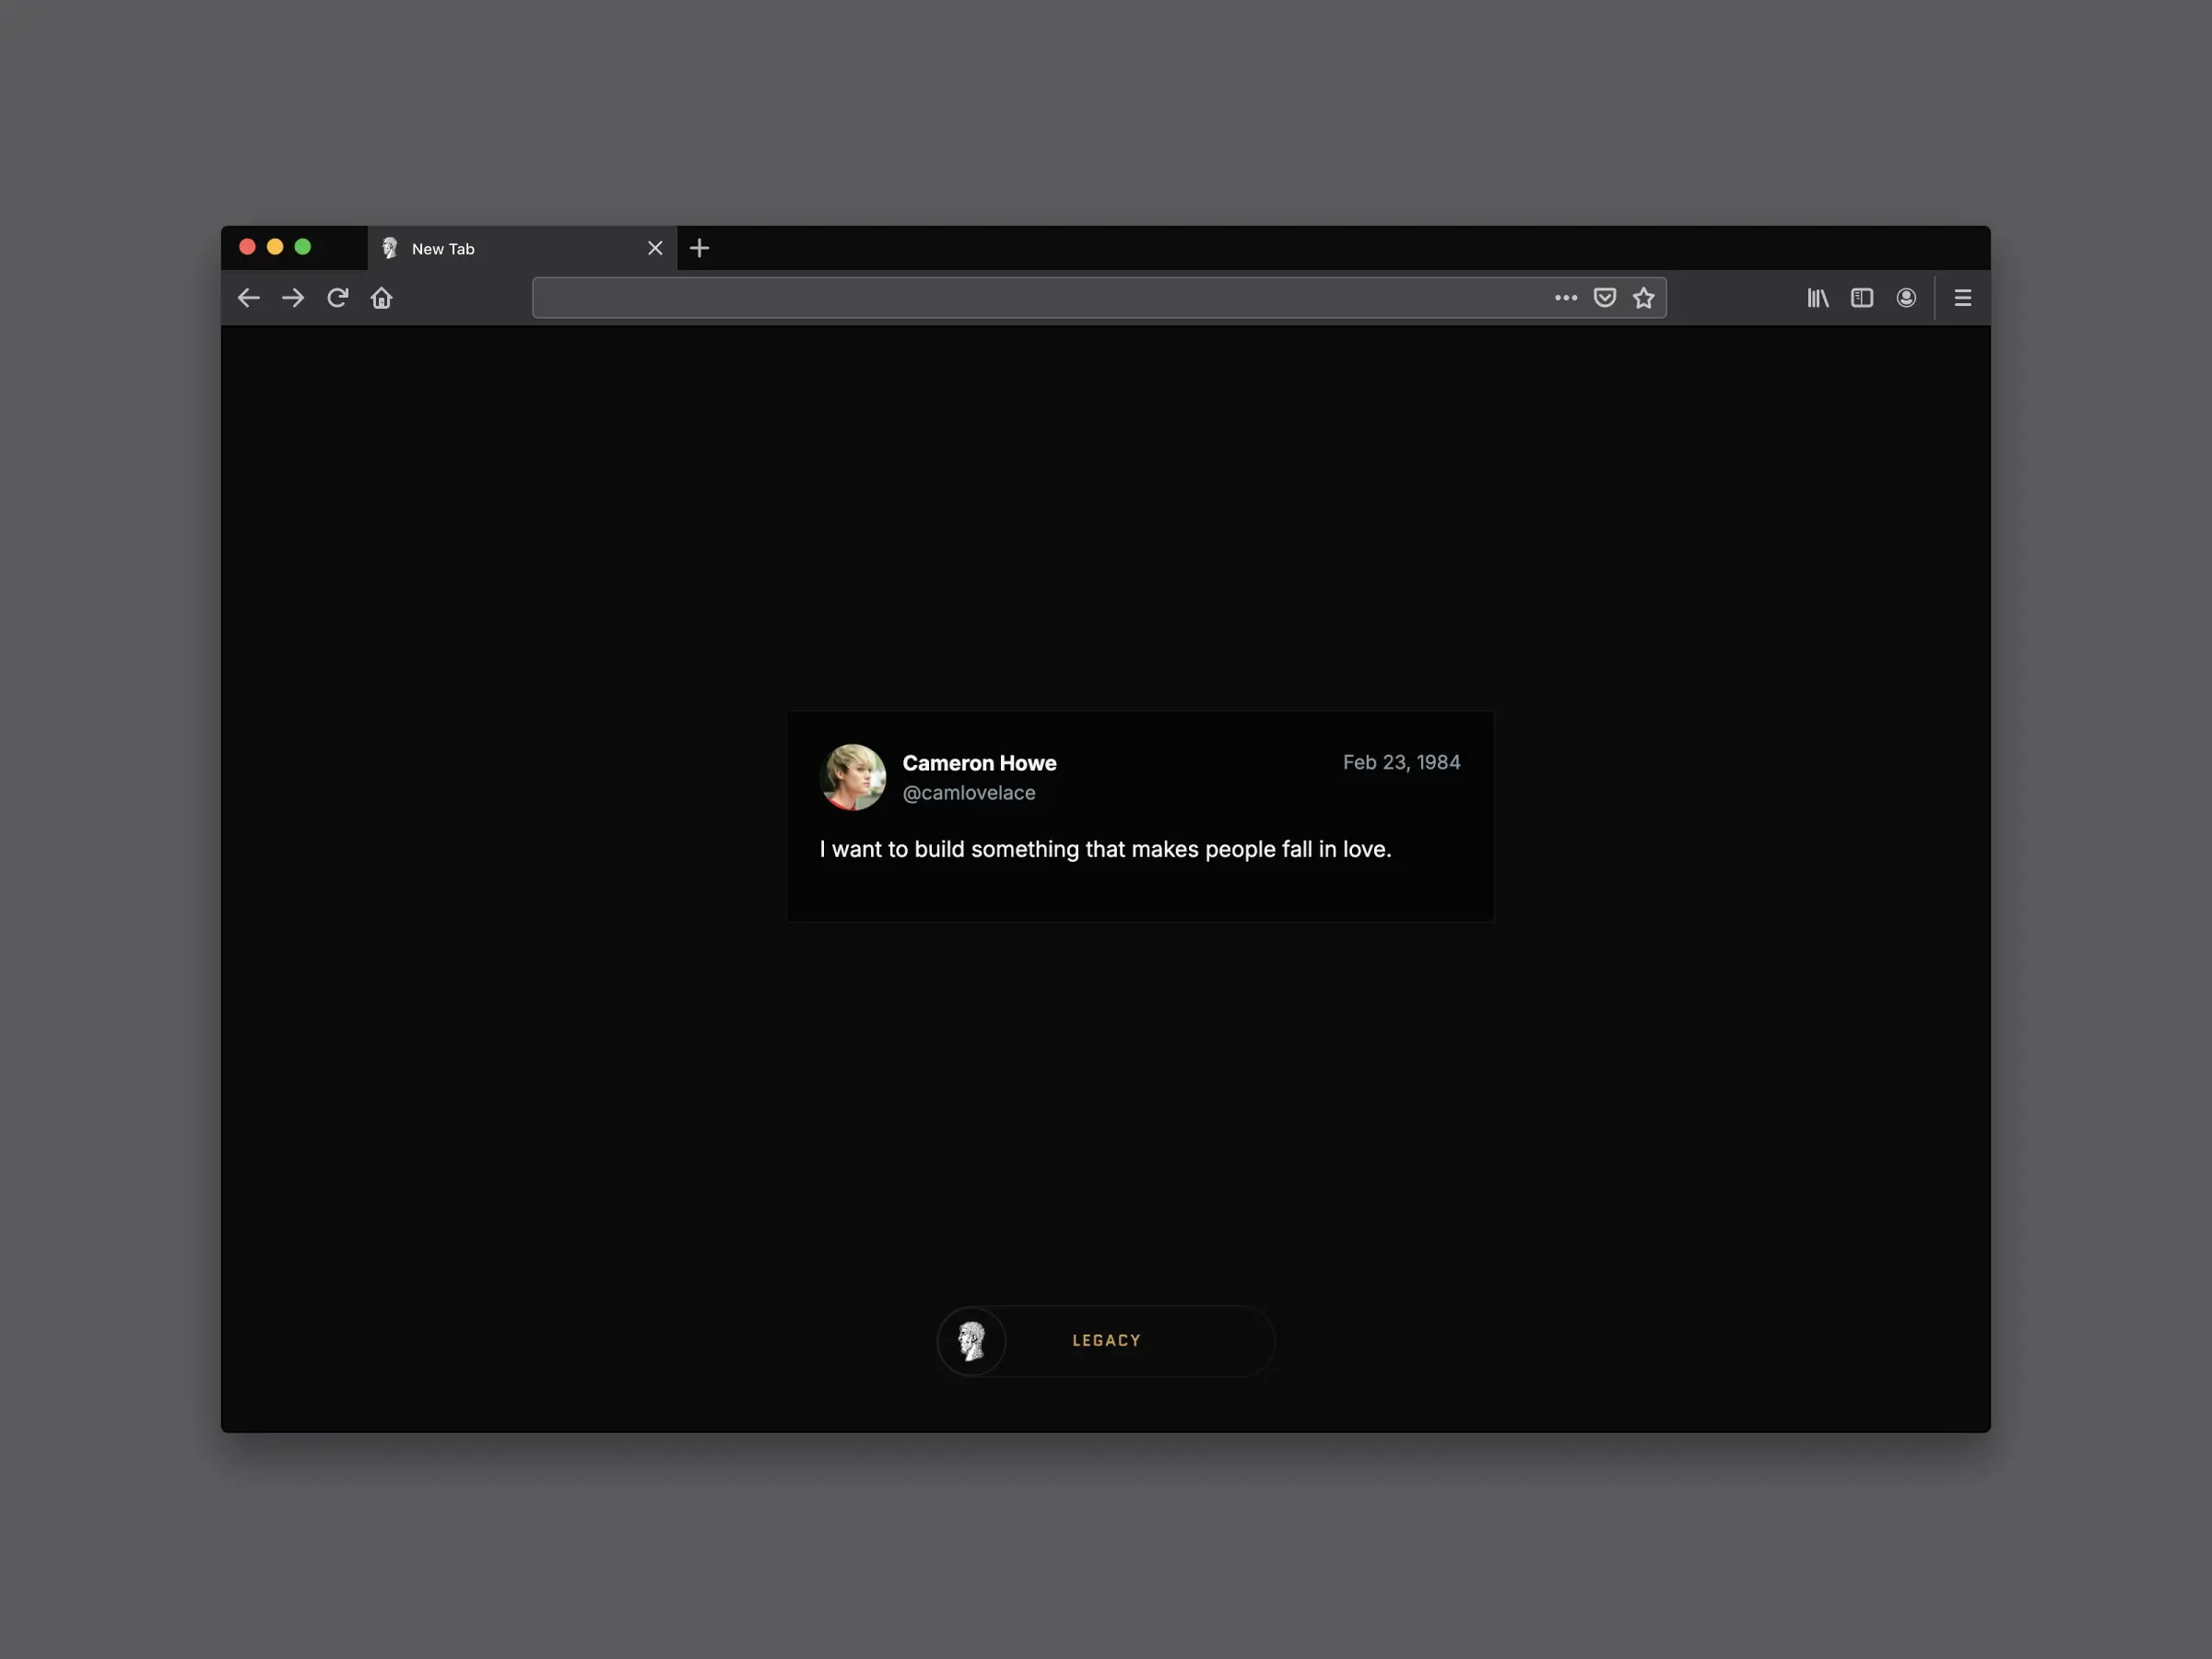Navigate forward using the arrow icon
Screen dimensions: 2212x1659
click(292, 297)
